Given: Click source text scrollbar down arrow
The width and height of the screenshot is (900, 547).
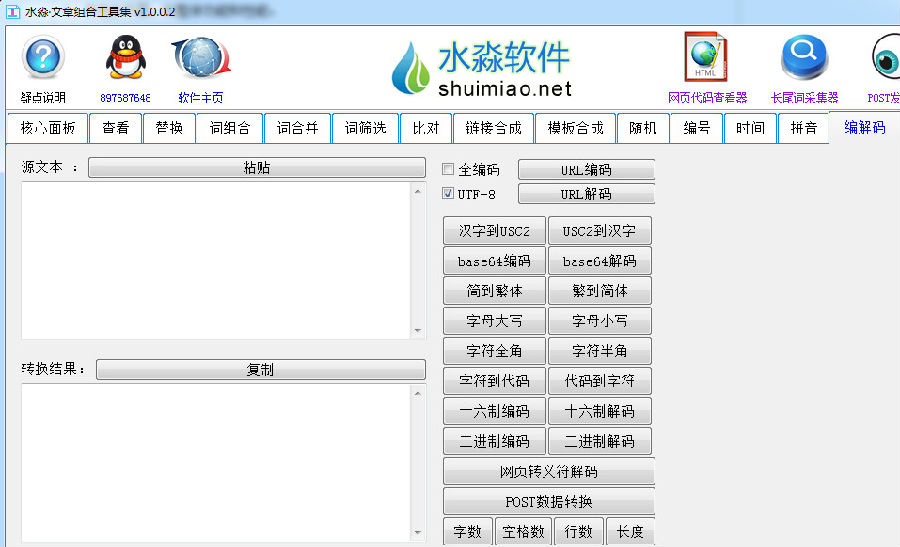Looking at the screenshot, I should [417, 331].
